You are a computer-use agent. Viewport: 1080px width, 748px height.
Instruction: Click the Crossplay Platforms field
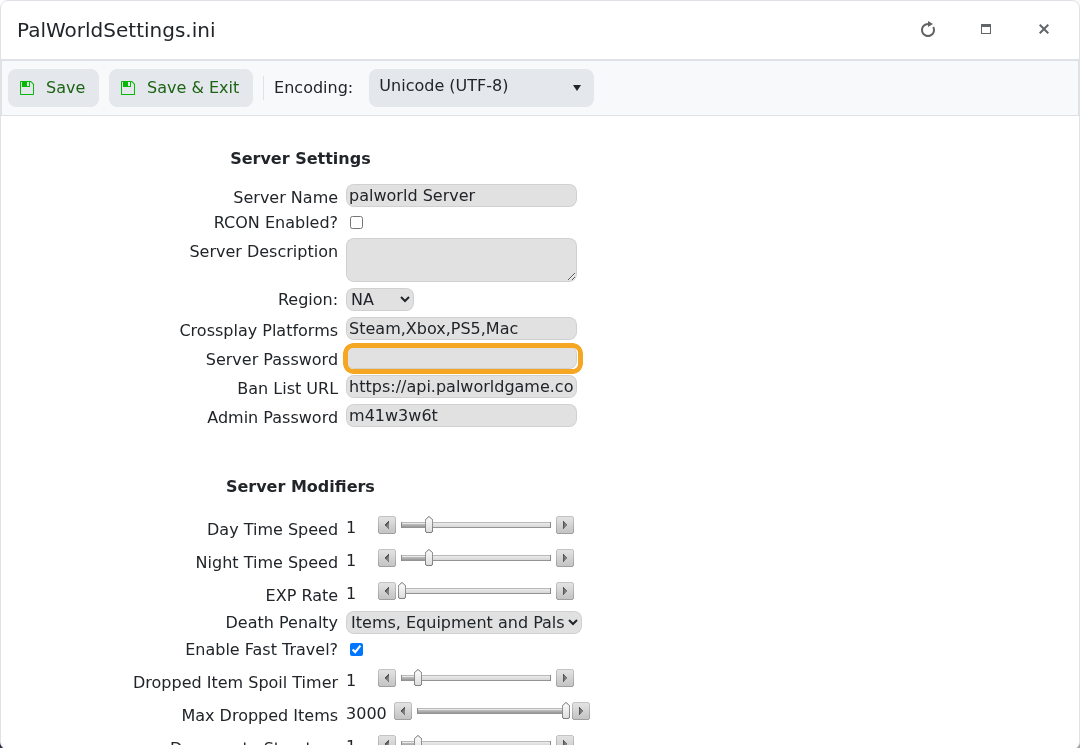tap(461, 329)
